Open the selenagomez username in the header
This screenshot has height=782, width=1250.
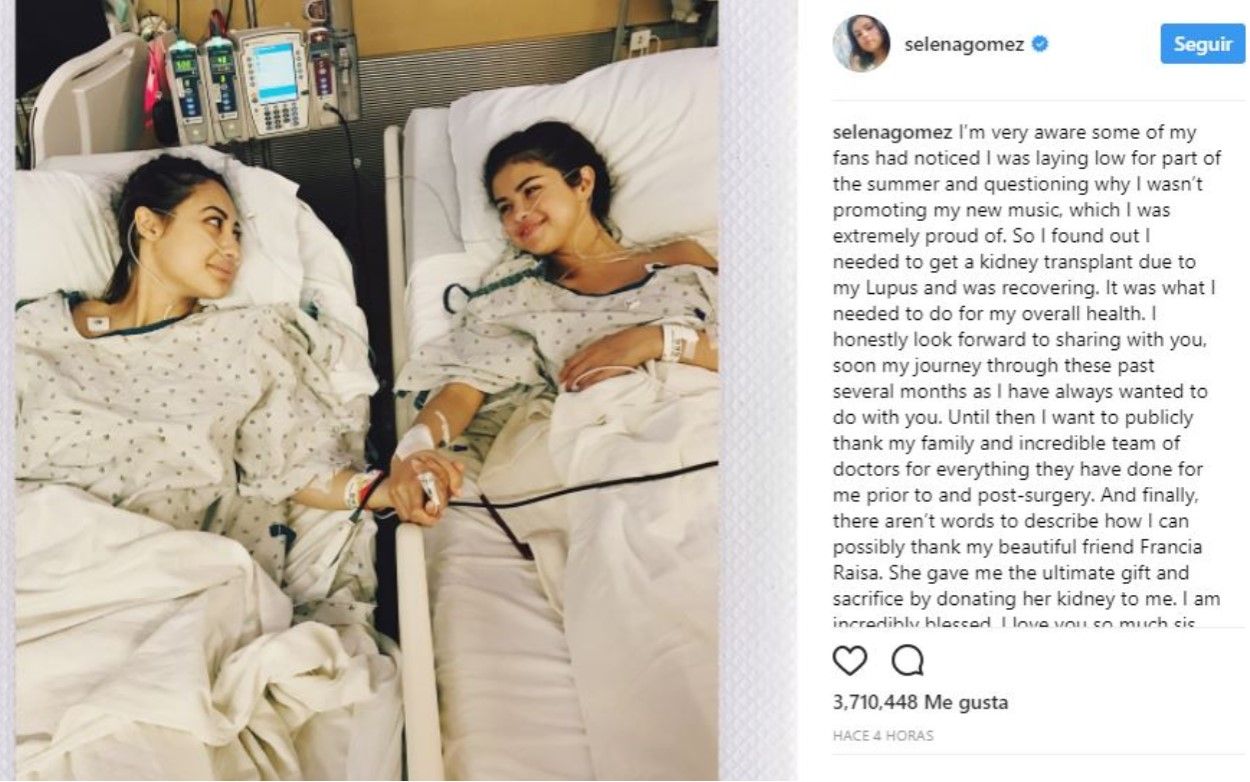964,44
